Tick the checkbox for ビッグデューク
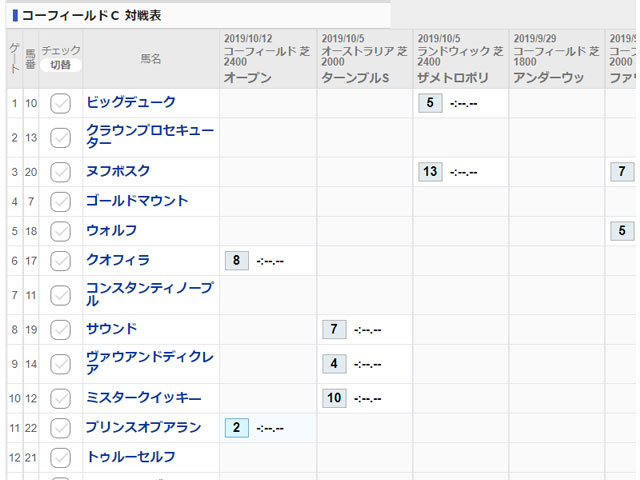This screenshot has height=480, width=640. (x=60, y=103)
